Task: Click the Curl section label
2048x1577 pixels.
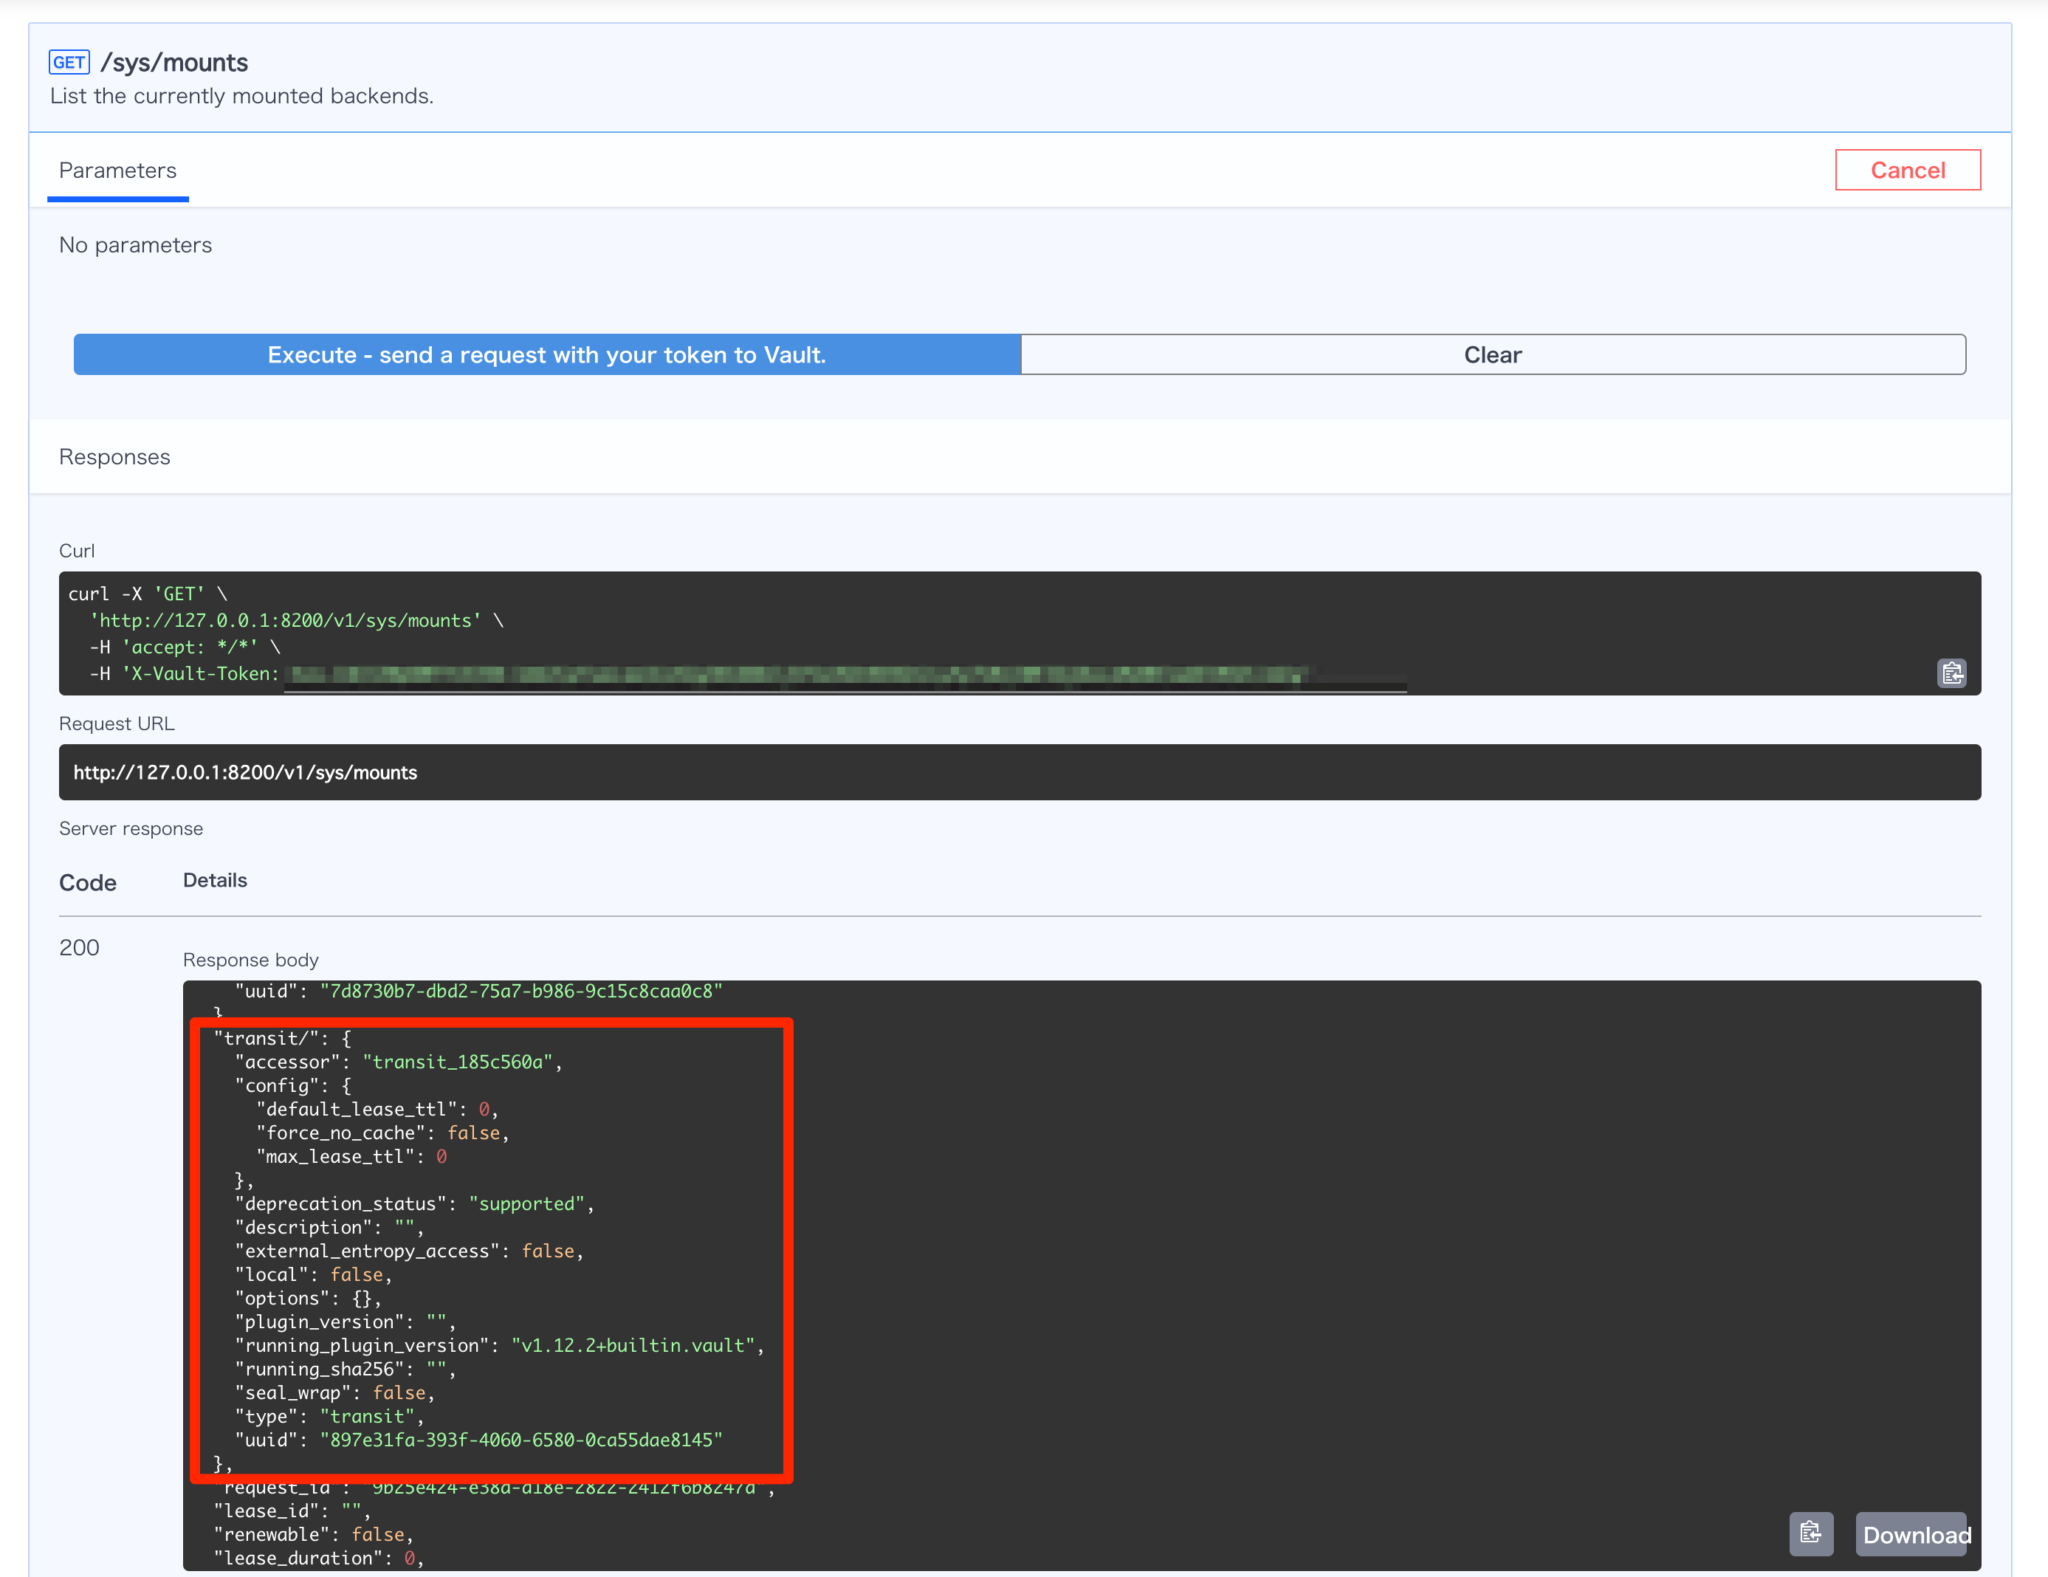Action: tap(77, 550)
